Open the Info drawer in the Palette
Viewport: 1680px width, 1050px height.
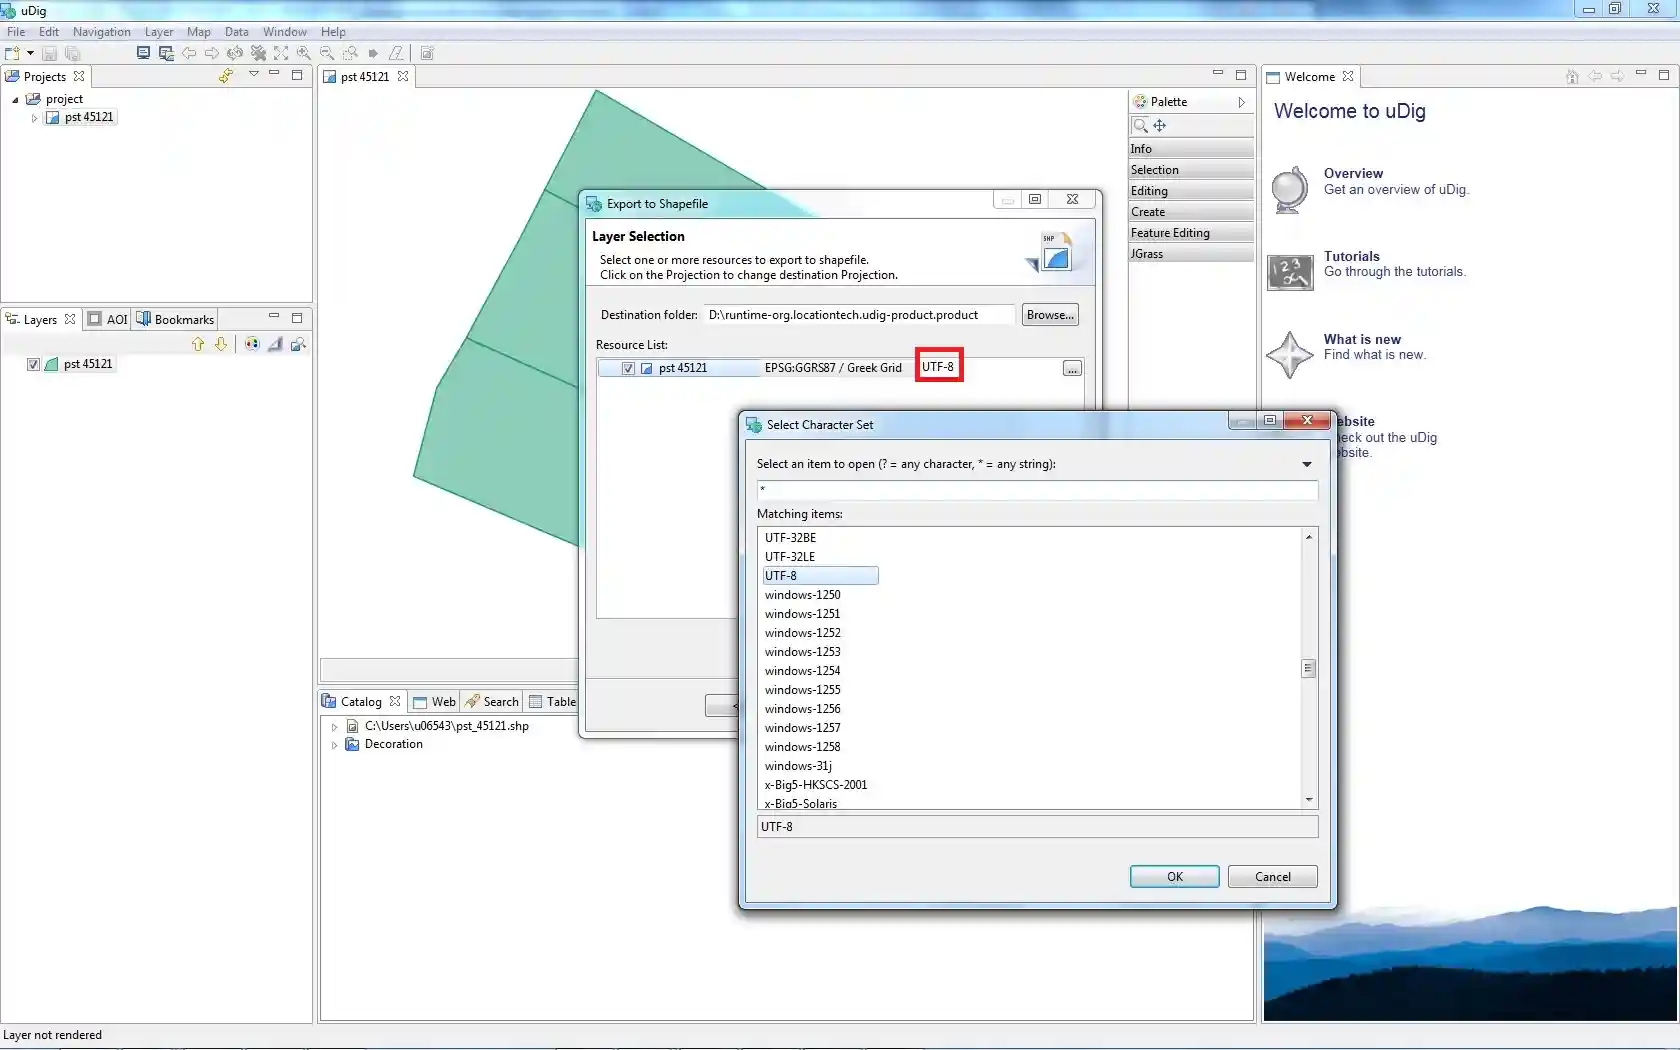(1191, 149)
